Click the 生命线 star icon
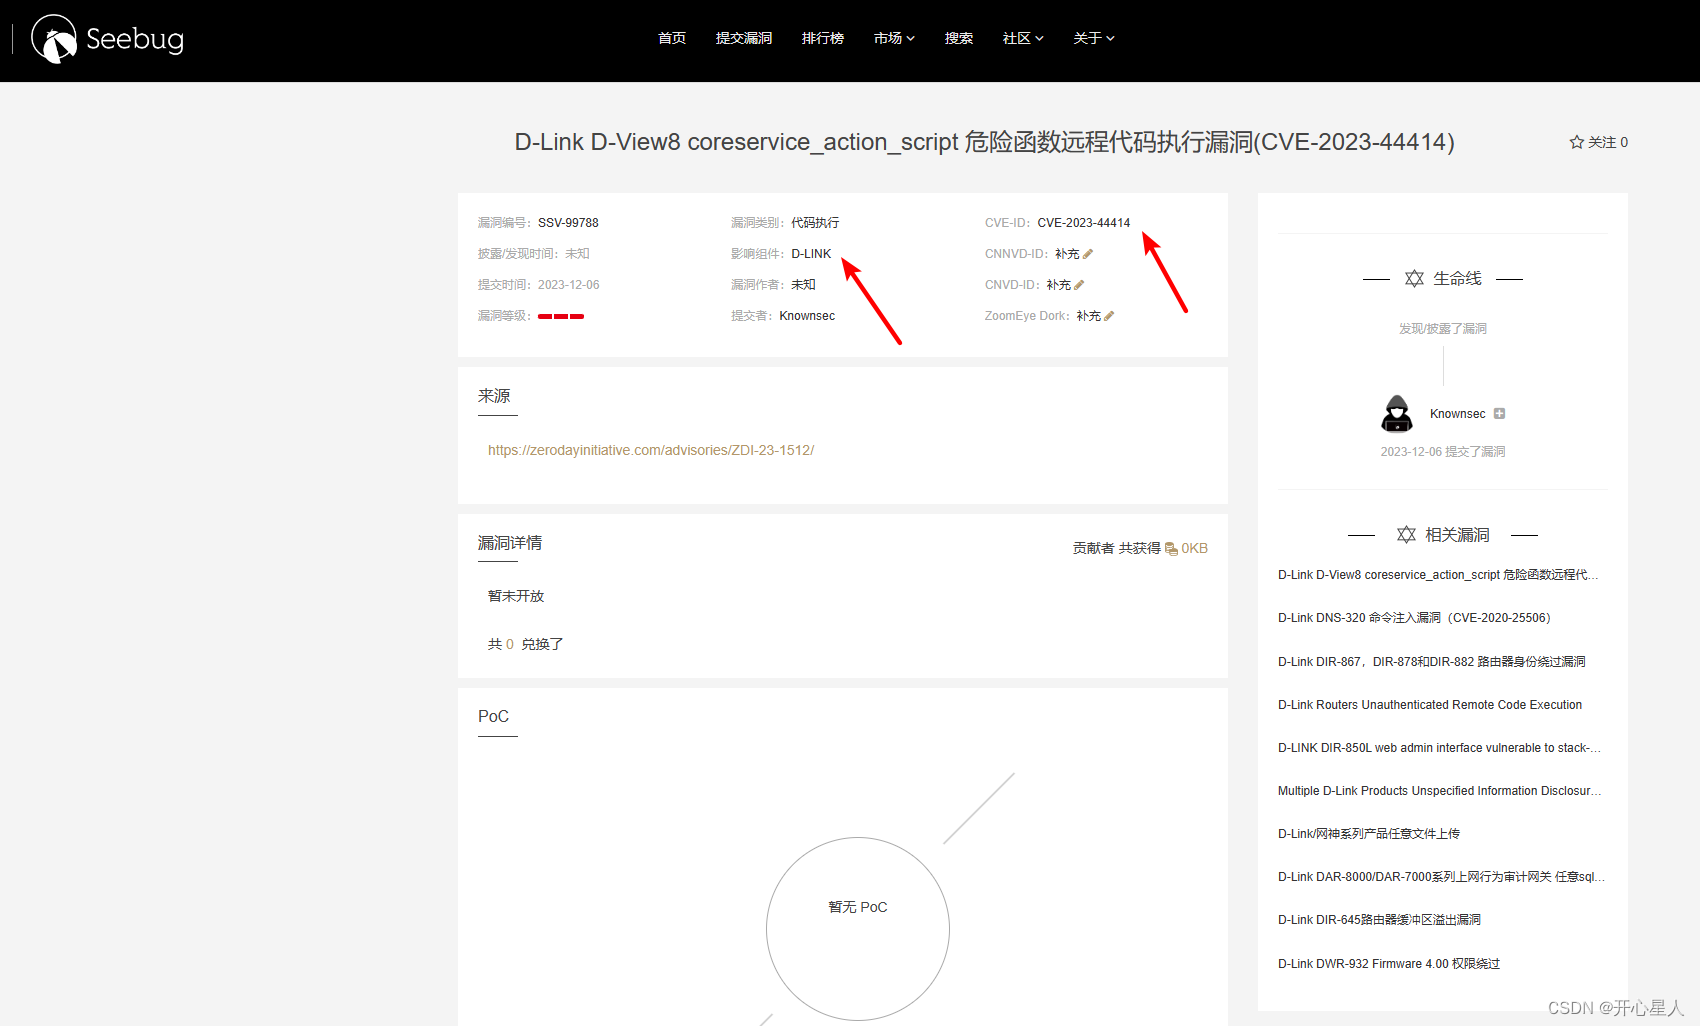This screenshot has height=1026, width=1700. click(x=1414, y=278)
